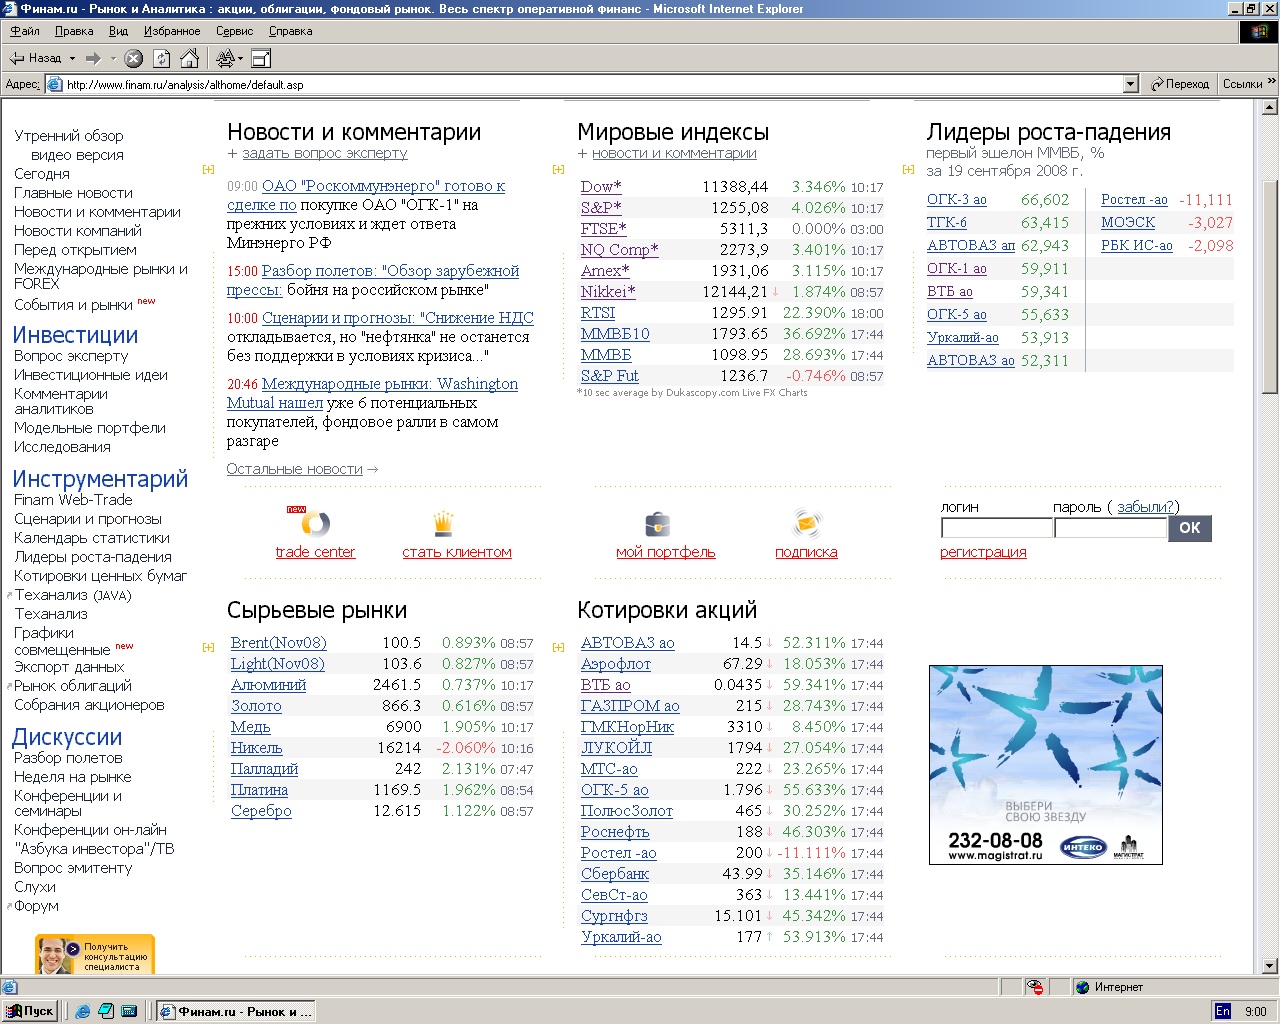1280x1024 pixels.
Task: Click into the пароль input field
Action: [x=1110, y=528]
